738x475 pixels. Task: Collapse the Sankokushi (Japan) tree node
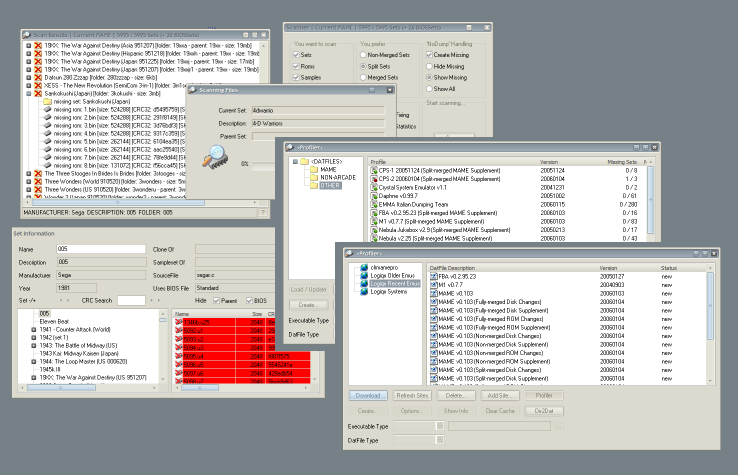coord(28,94)
